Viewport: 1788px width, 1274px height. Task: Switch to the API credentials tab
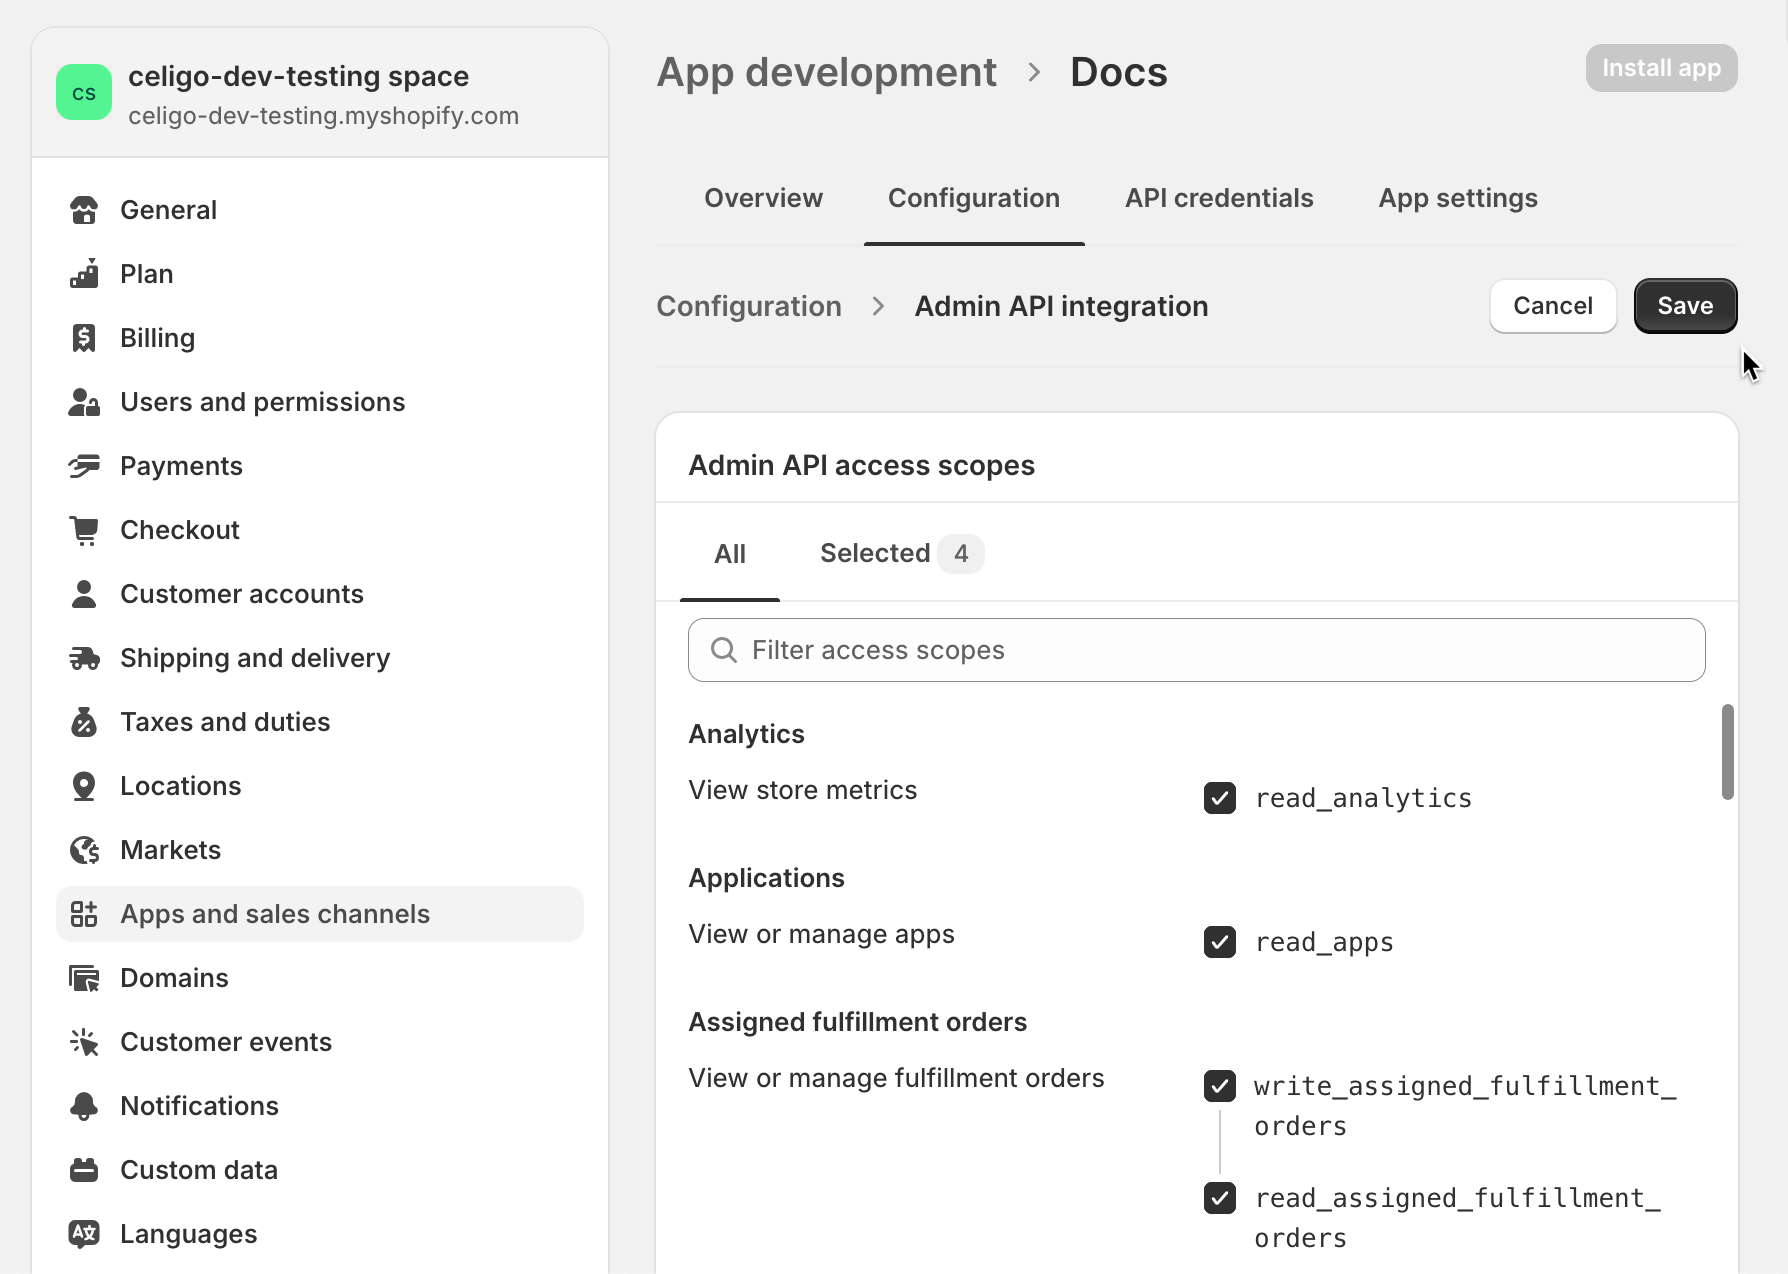[x=1219, y=198]
